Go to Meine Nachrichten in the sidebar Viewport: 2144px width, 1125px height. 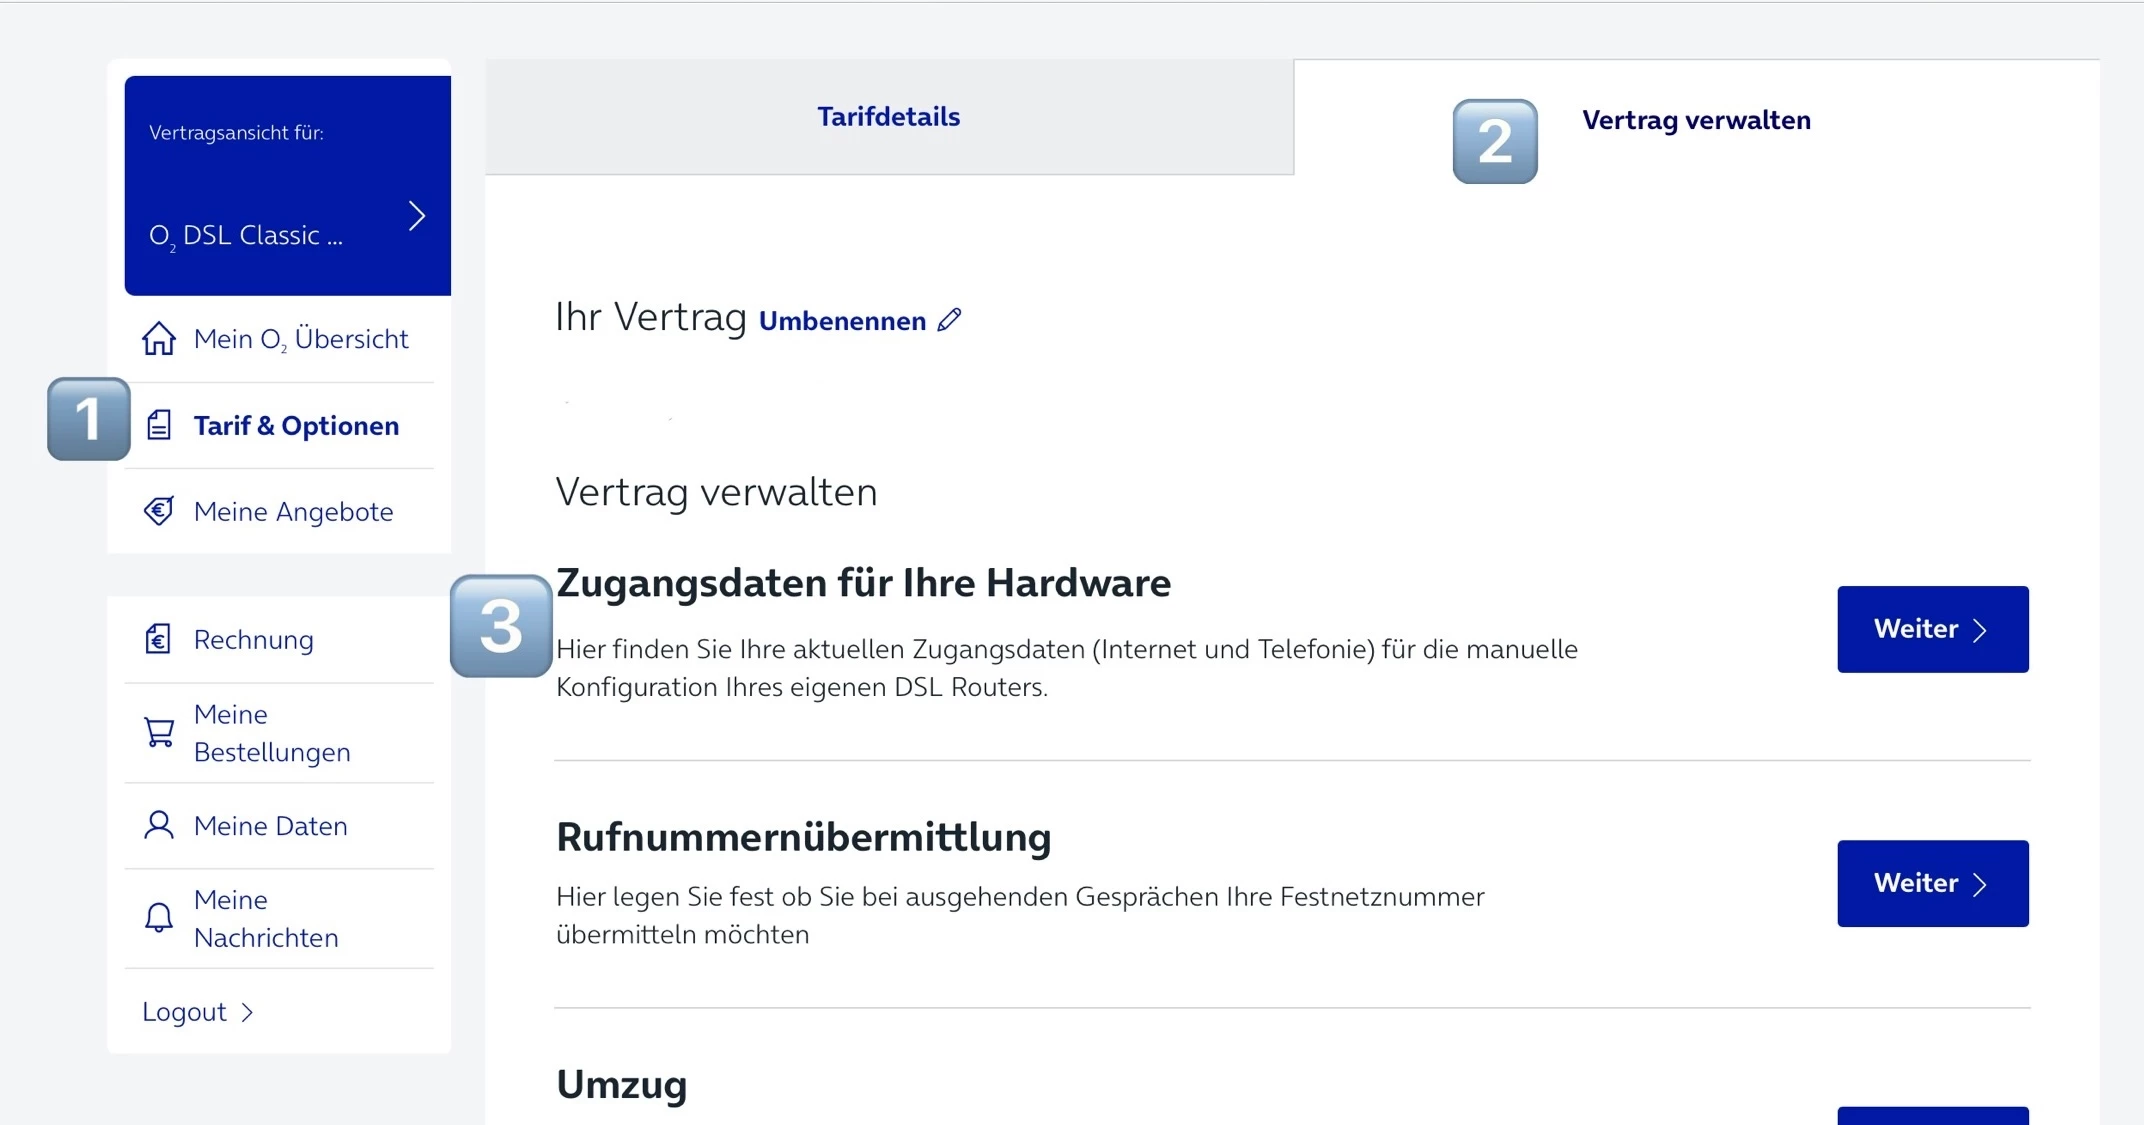(266, 918)
